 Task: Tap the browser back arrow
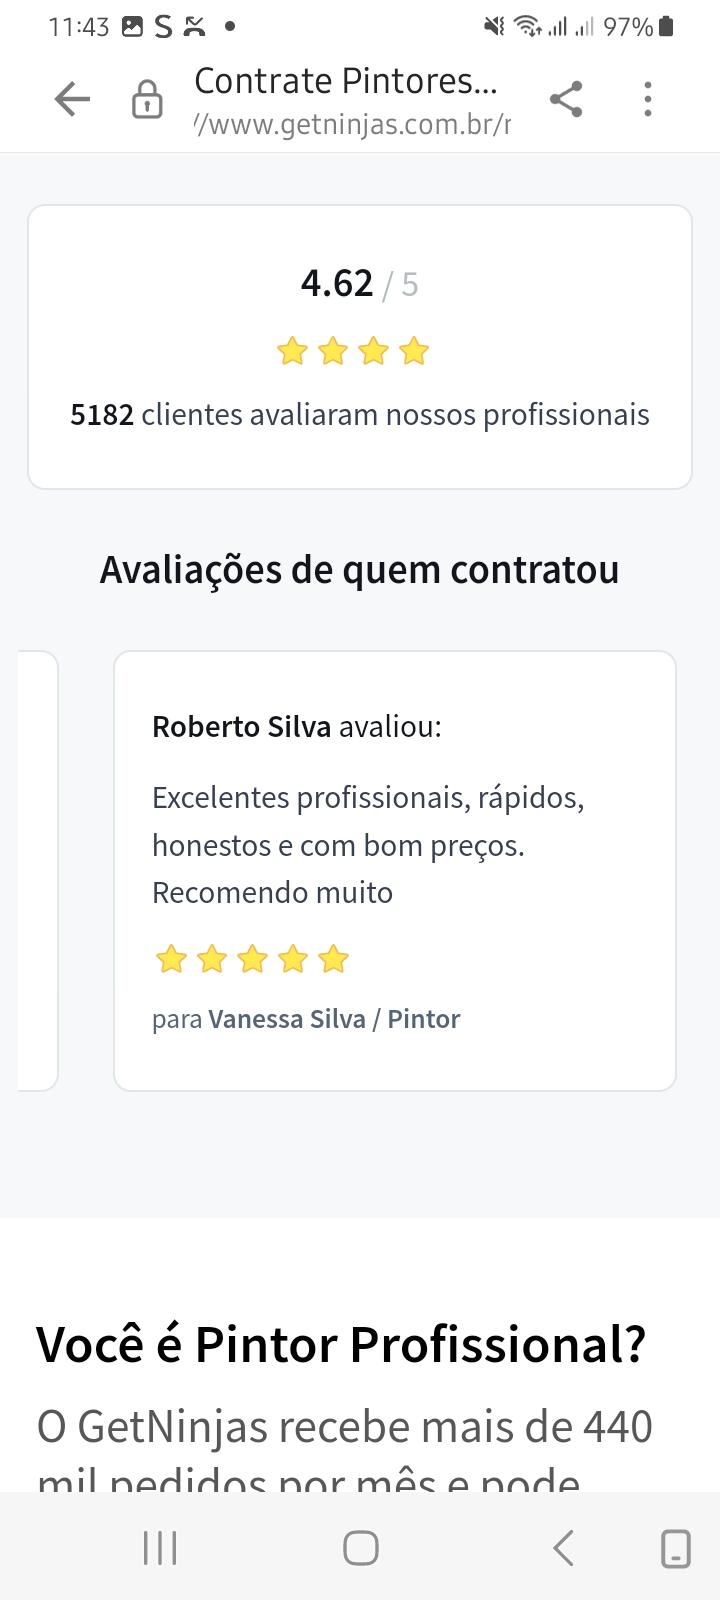[72, 99]
